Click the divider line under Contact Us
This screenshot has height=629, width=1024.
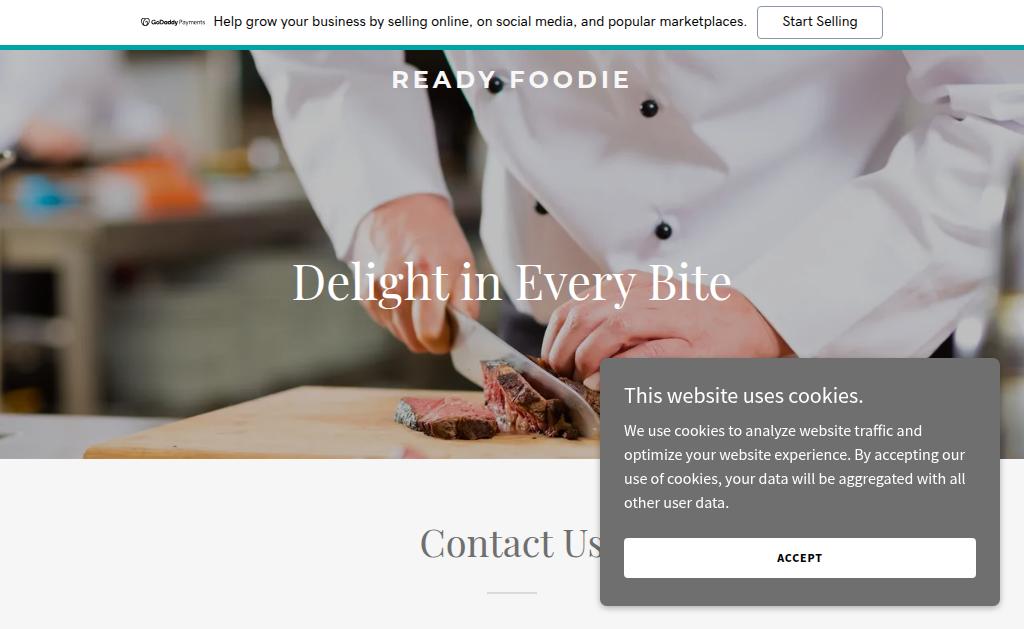pos(511,592)
